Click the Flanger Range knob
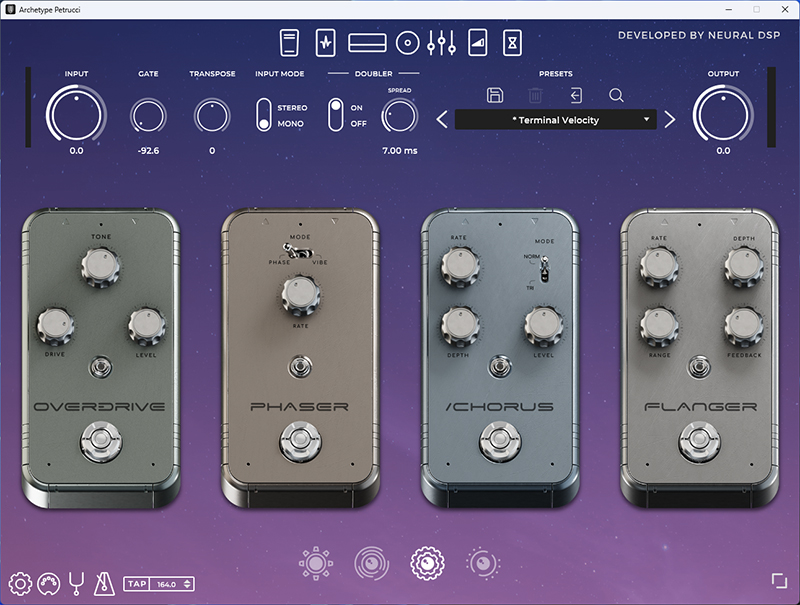This screenshot has height=605, width=800. coord(659,326)
